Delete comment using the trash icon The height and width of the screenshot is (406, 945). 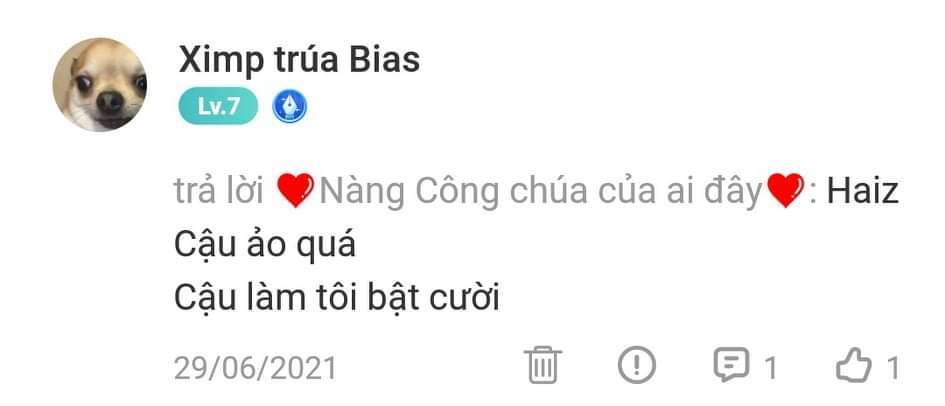coord(542,365)
